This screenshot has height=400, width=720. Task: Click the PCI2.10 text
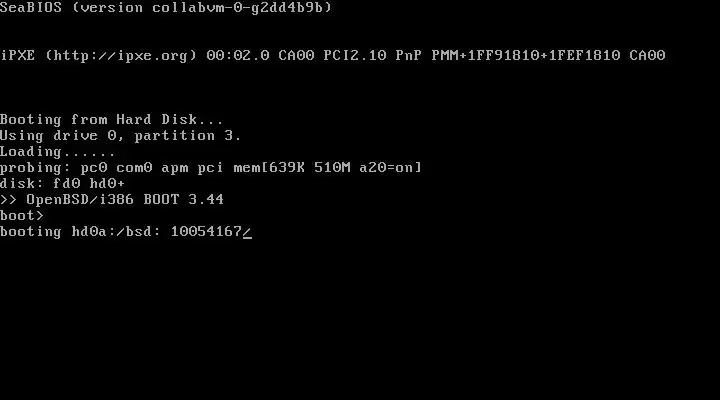coord(355,56)
